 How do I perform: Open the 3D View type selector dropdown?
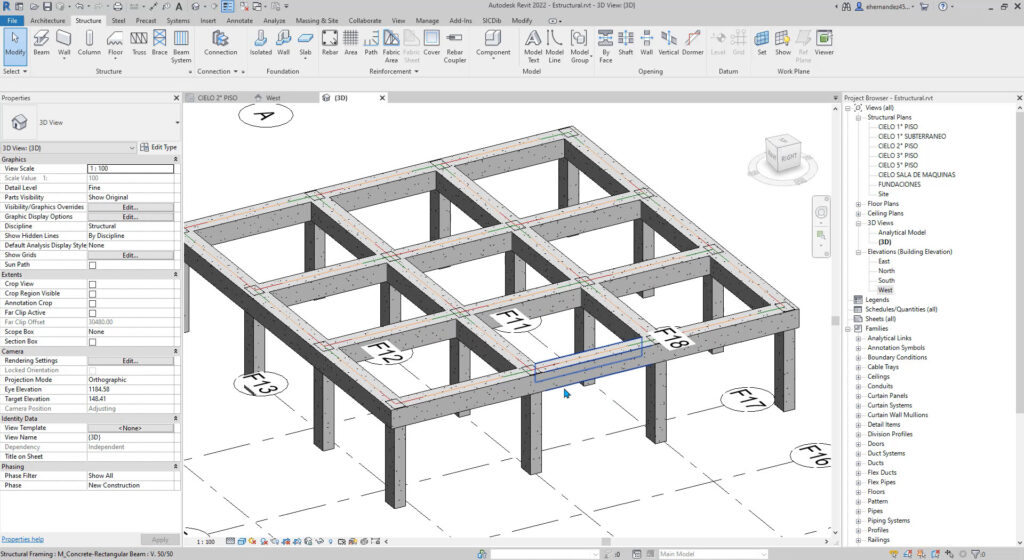coord(177,123)
